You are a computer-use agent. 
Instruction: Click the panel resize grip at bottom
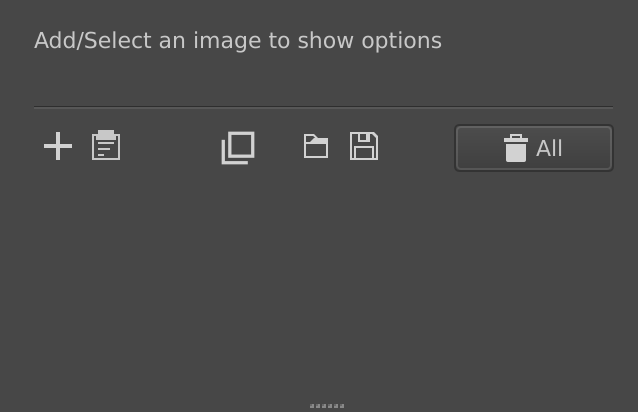[x=327, y=405]
